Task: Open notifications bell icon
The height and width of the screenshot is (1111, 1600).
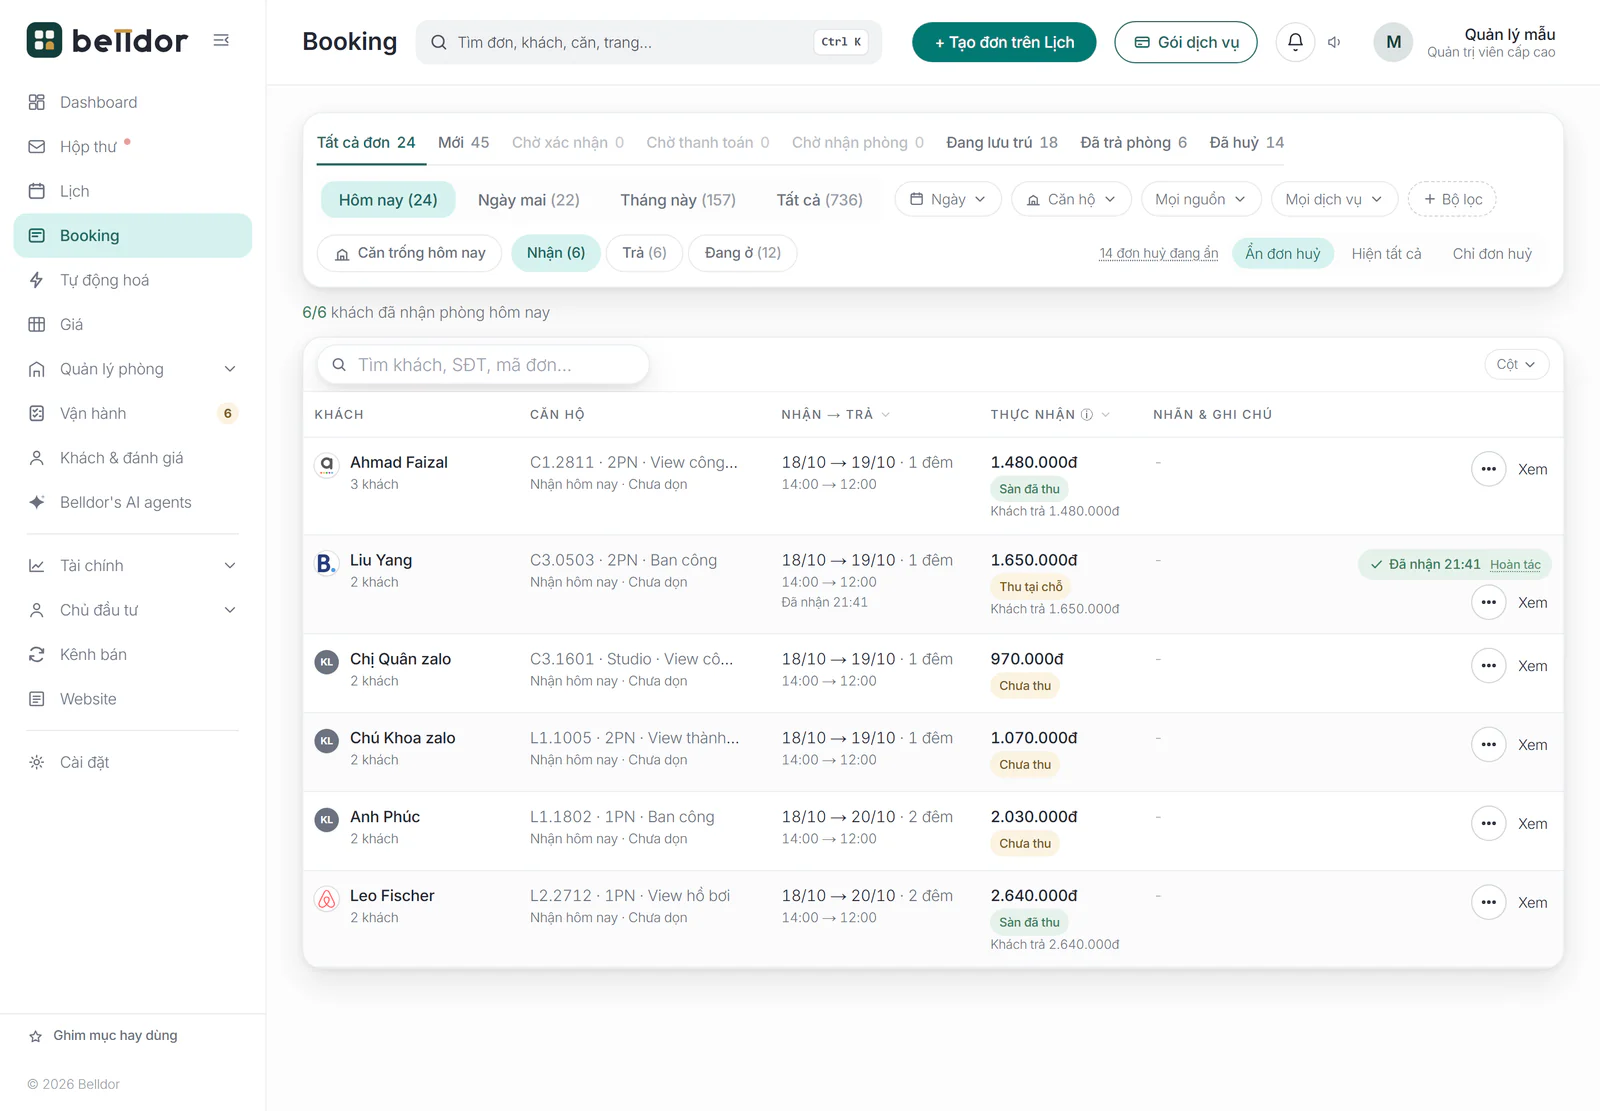Action: 1295,42
